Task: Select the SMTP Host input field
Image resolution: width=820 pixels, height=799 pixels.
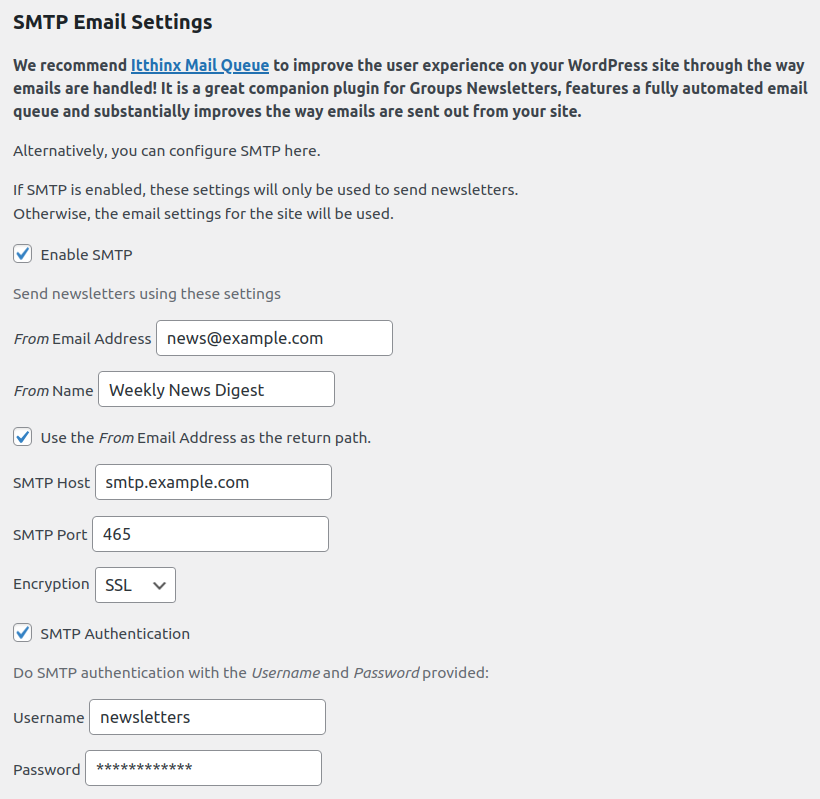Action: coord(213,482)
